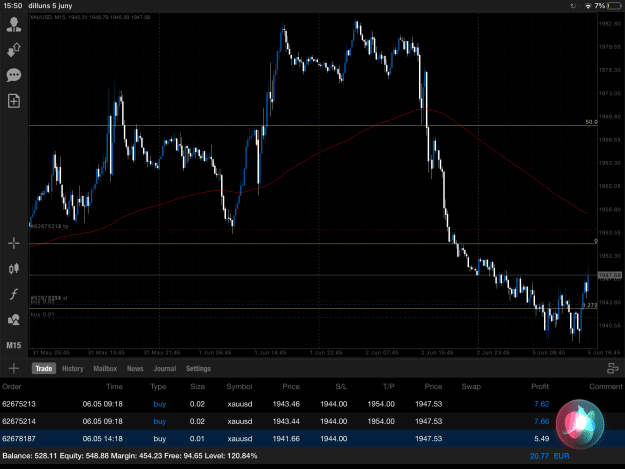Image resolution: width=625 pixels, height=469 pixels.
Task: Tap the new chart document-plus icon
Action: coord(14,101)
